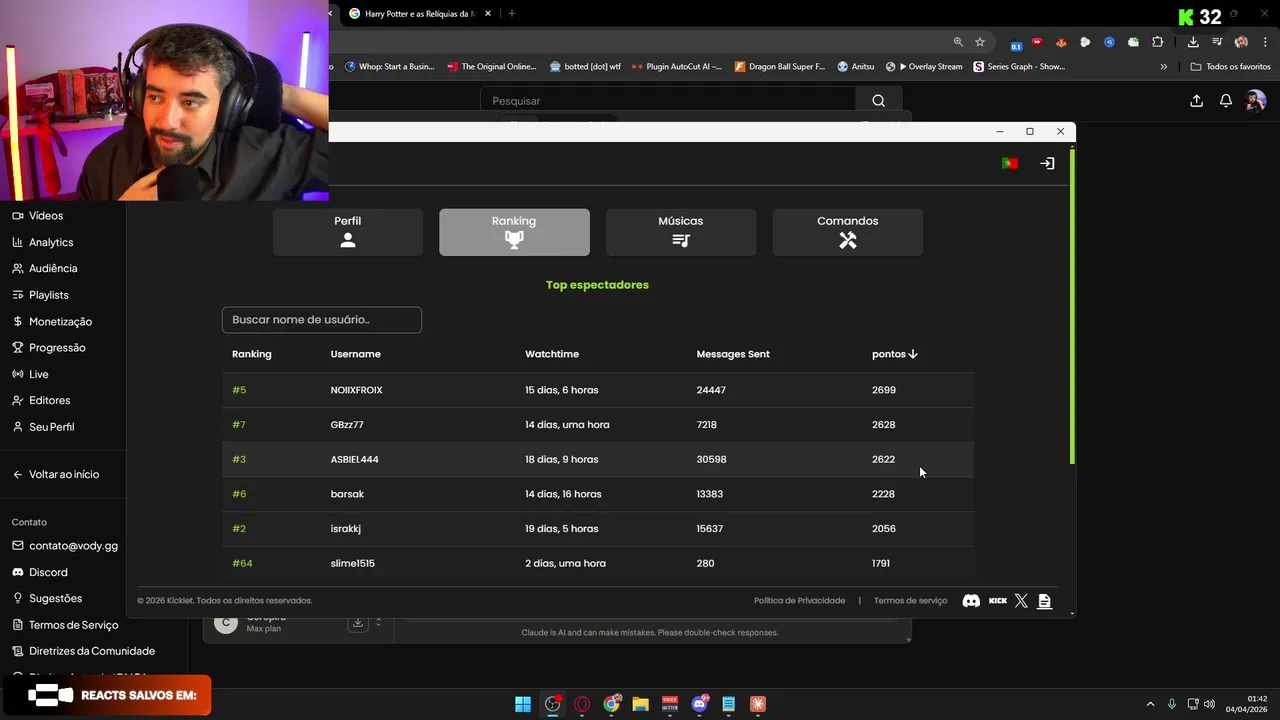Open Todos os favoritos folder
1280x720 pixels.
click(1231, 67)
